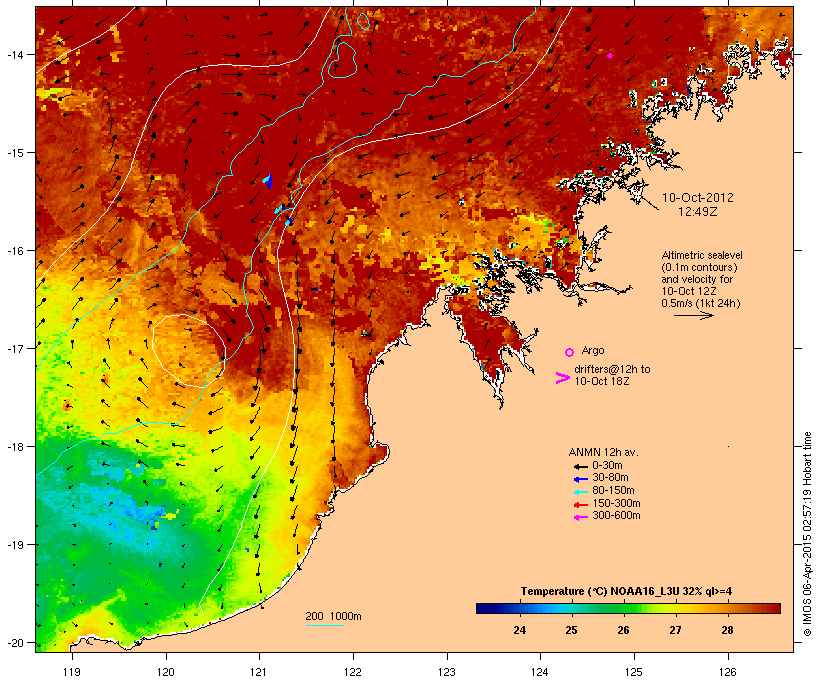Click latitude axis label '-15'
Image resolution: width=820 pixels, height=680 pixels.
15,153
